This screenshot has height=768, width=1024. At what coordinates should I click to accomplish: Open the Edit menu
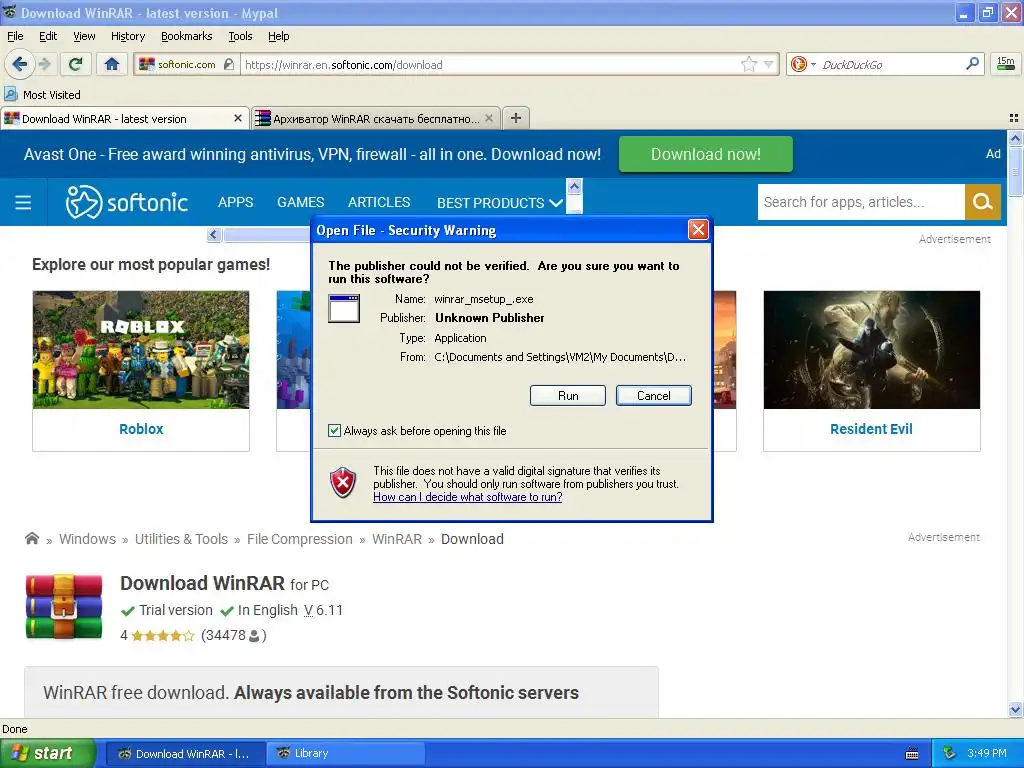click(x=48, y=36)
